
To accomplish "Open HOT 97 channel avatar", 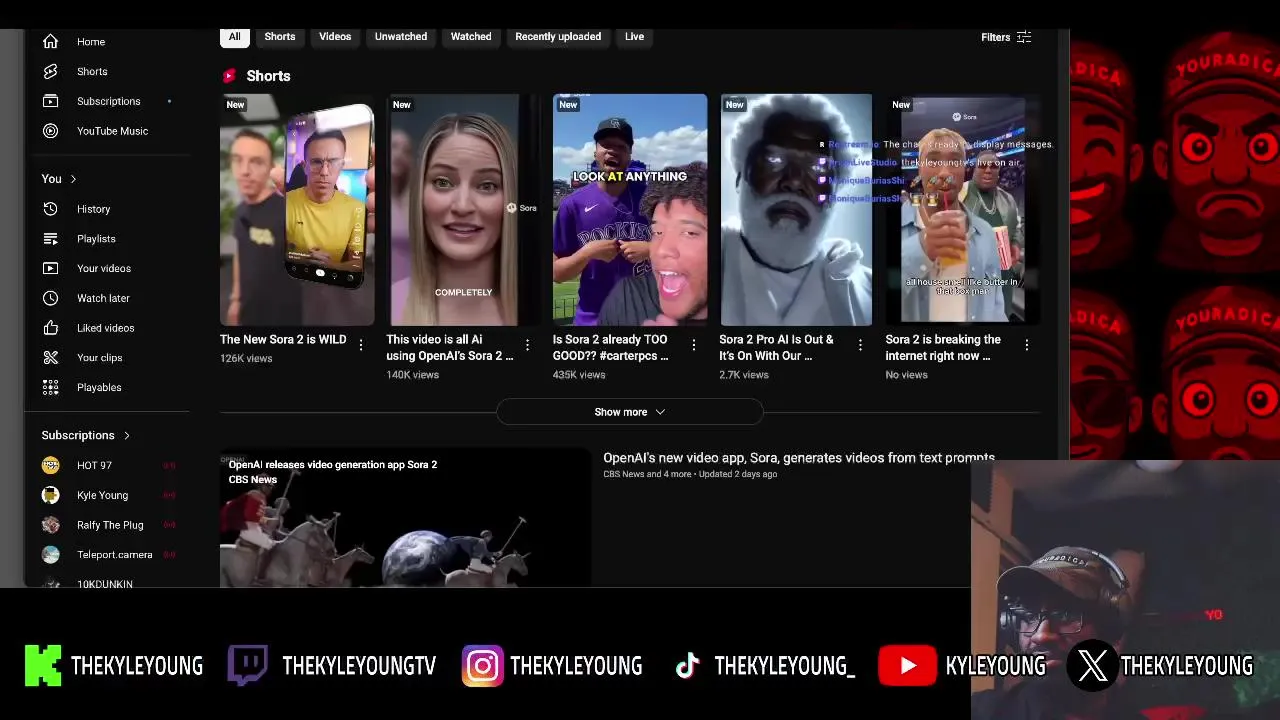I will [50, 465].
